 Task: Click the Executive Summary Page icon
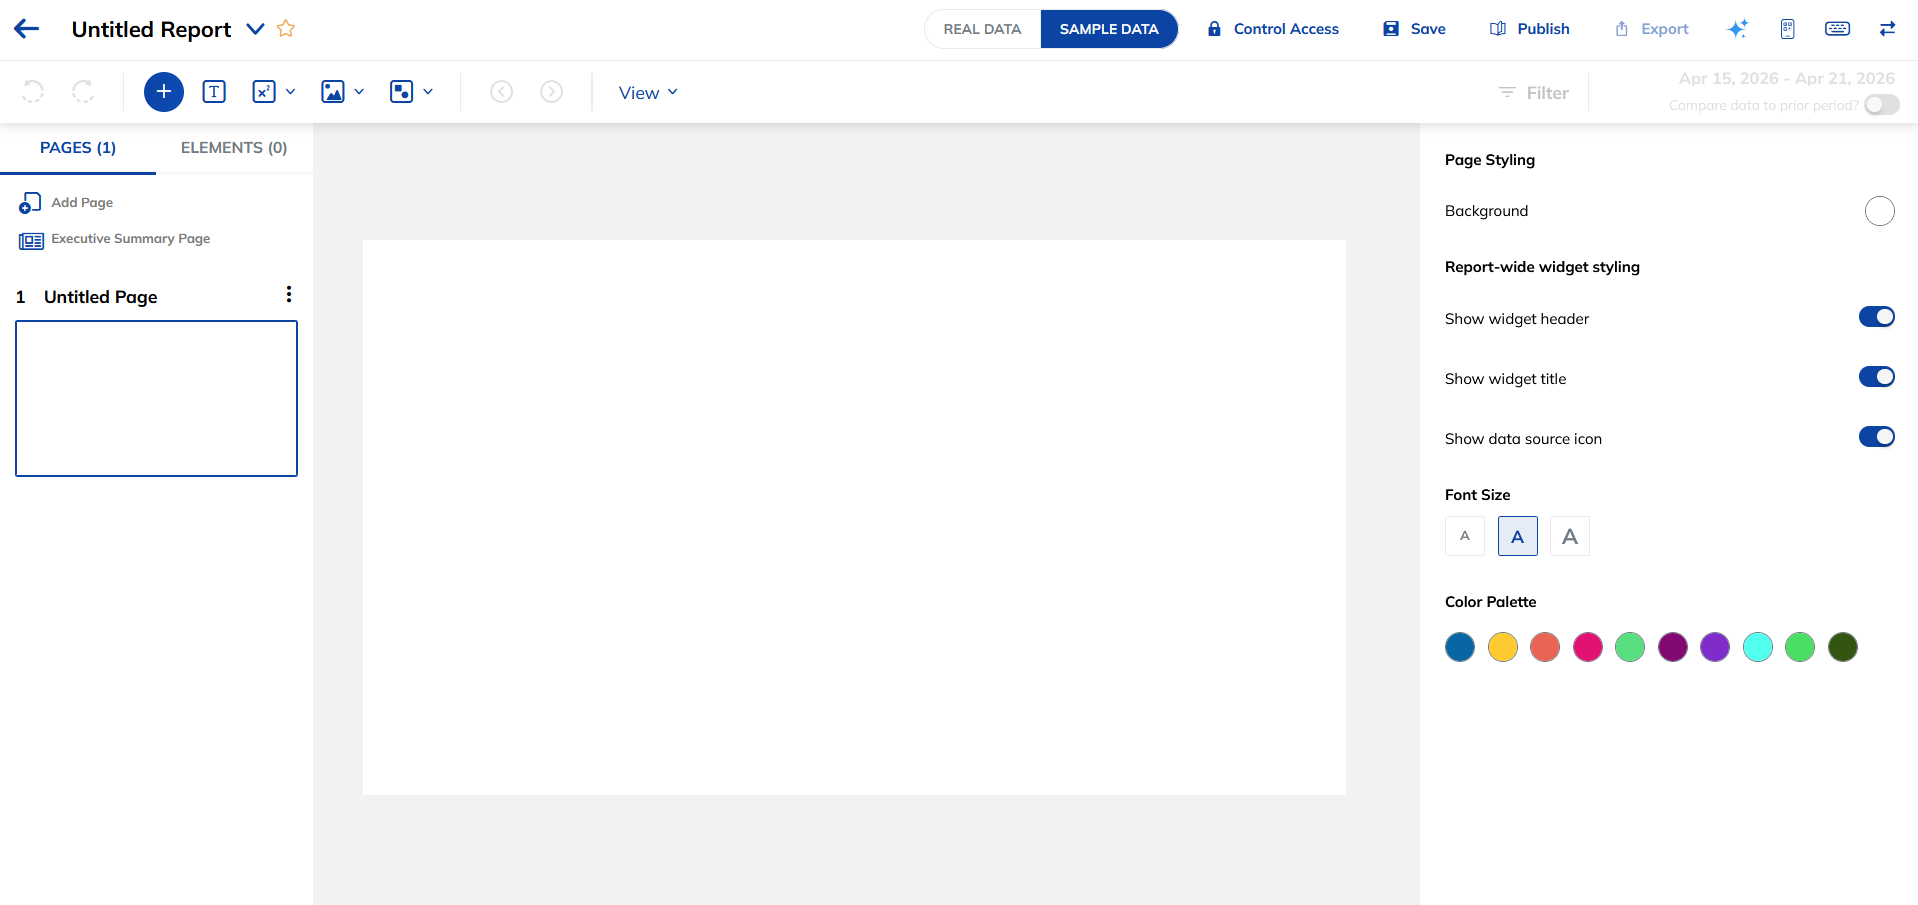[31, 241]
